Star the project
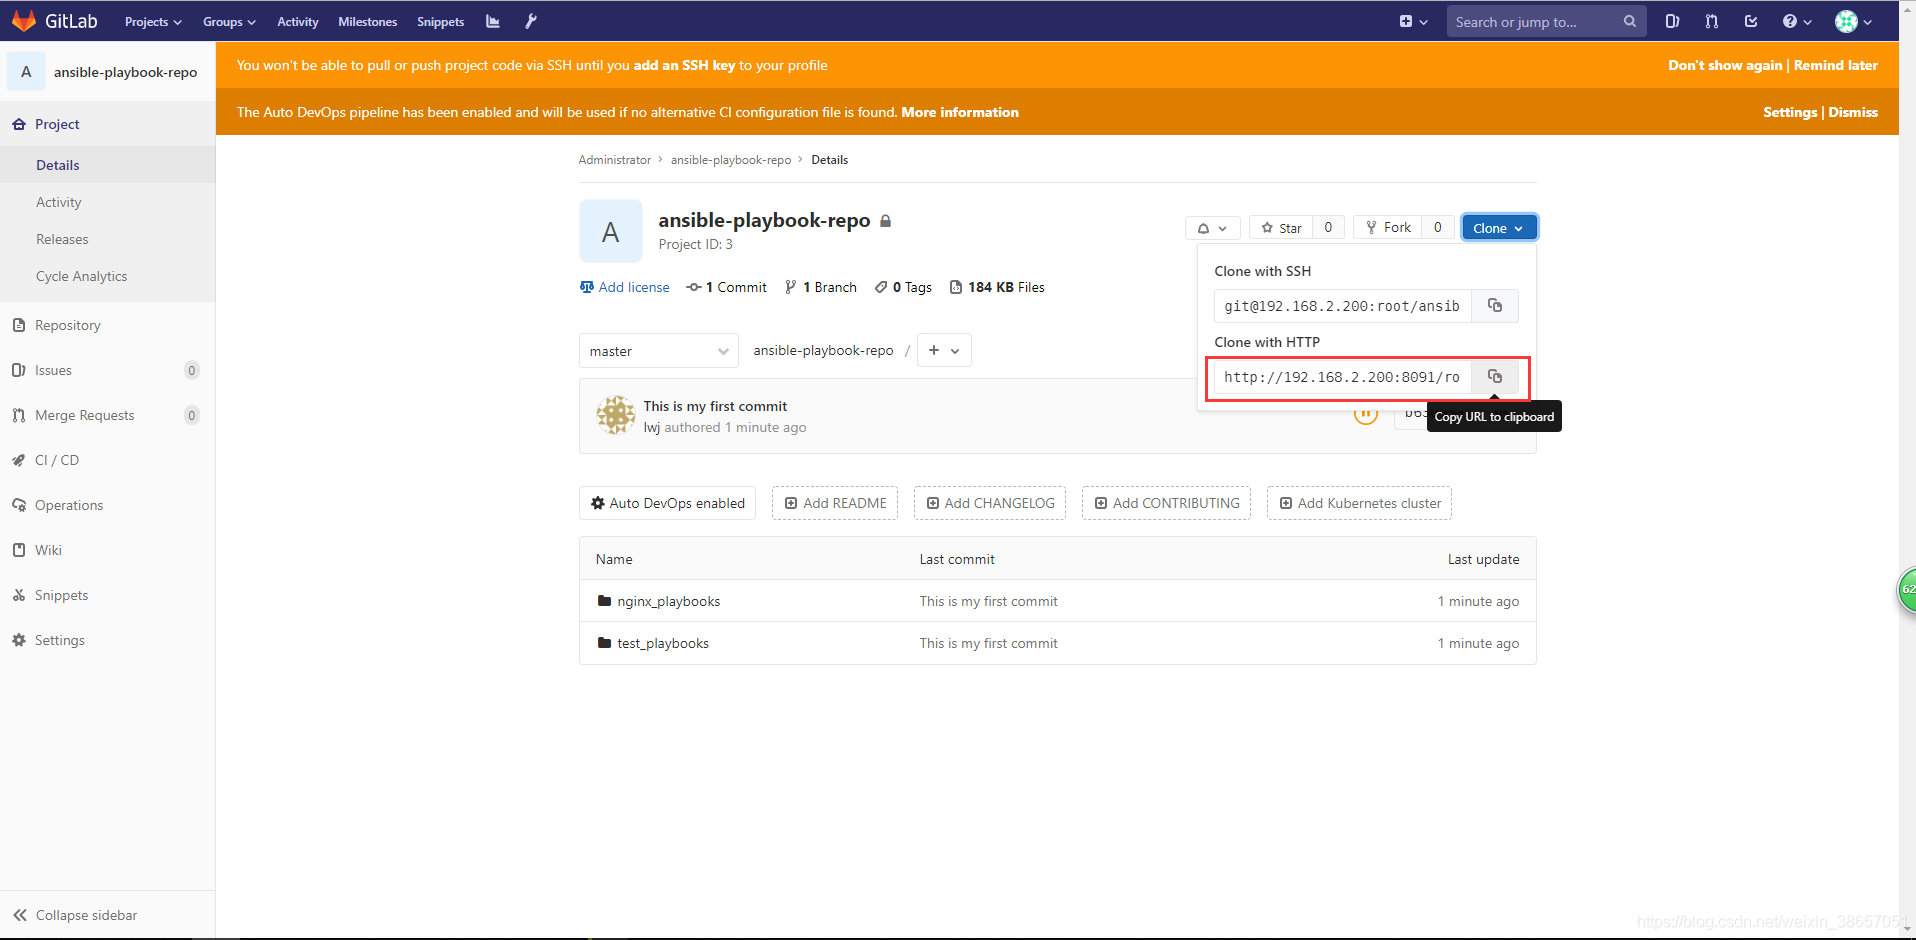This screenshot has width=1916, height=940. [1281, 228]
